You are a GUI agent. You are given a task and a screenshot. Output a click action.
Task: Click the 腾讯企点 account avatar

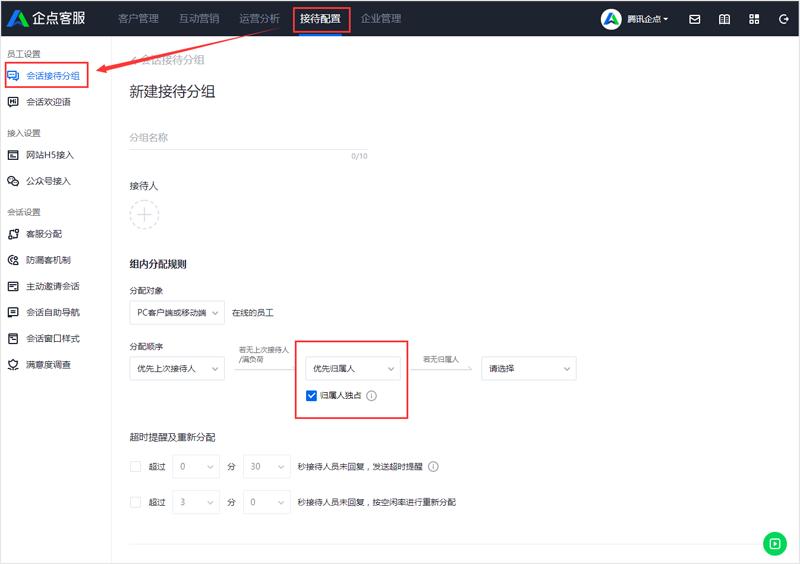[611, 19]
